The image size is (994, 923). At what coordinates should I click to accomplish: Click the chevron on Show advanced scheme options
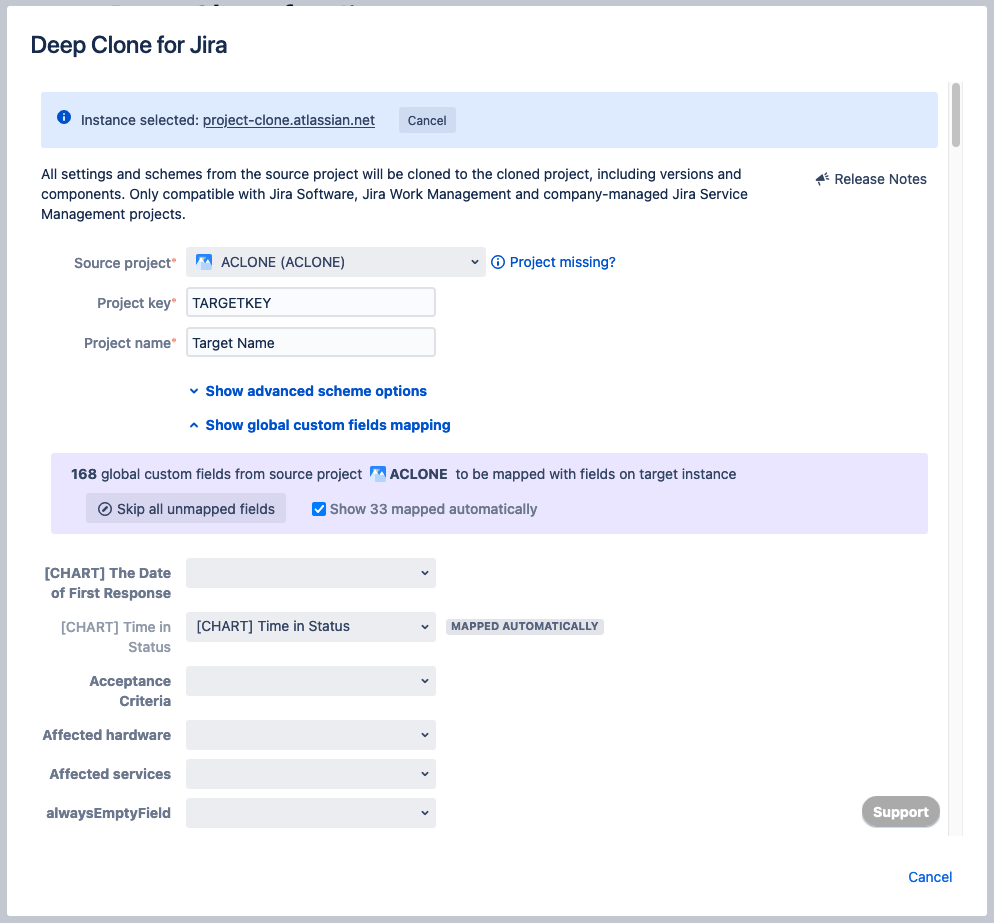point(193,390)
